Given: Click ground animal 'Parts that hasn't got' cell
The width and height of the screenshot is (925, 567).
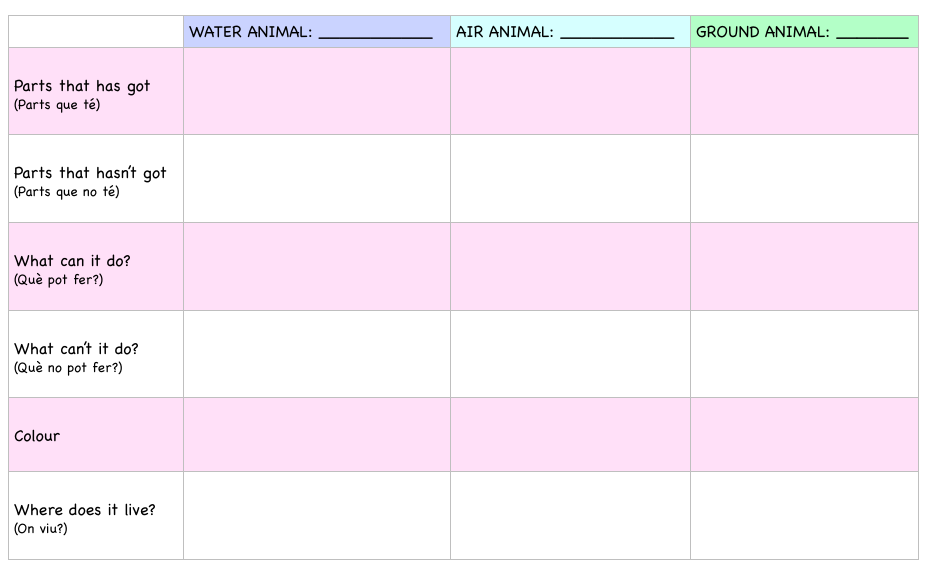Looking at the screenshot, I should 804,178.
